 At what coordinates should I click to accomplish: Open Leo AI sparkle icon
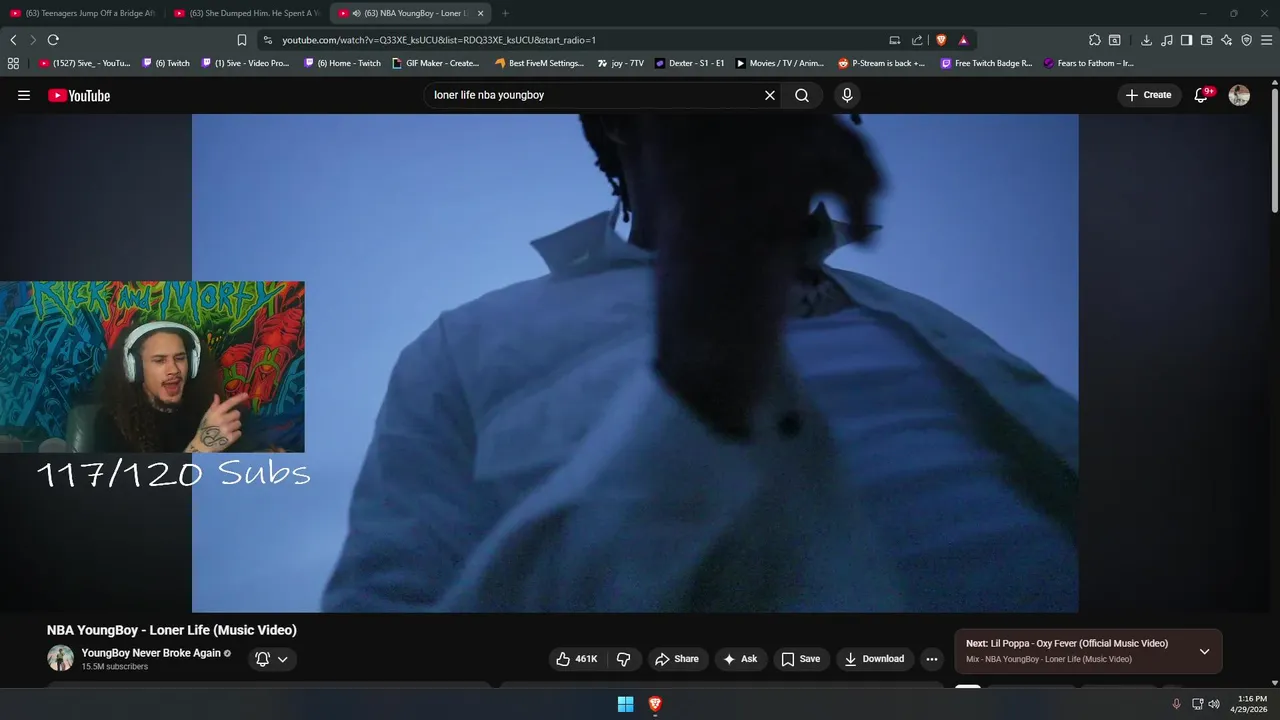1226,40
